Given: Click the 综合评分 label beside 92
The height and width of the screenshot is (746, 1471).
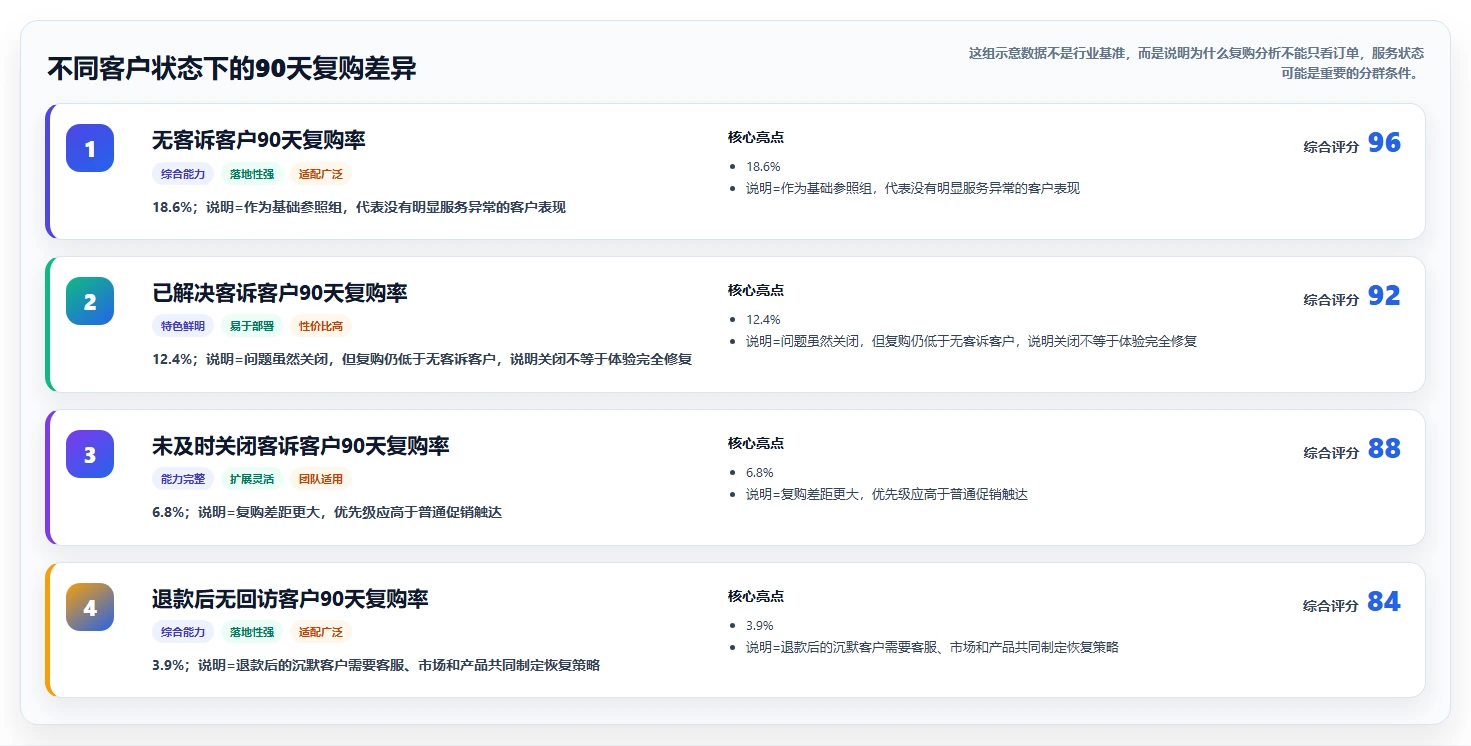Looking at the screenshot, I should pyautogui.click(x=1331, y=300).
